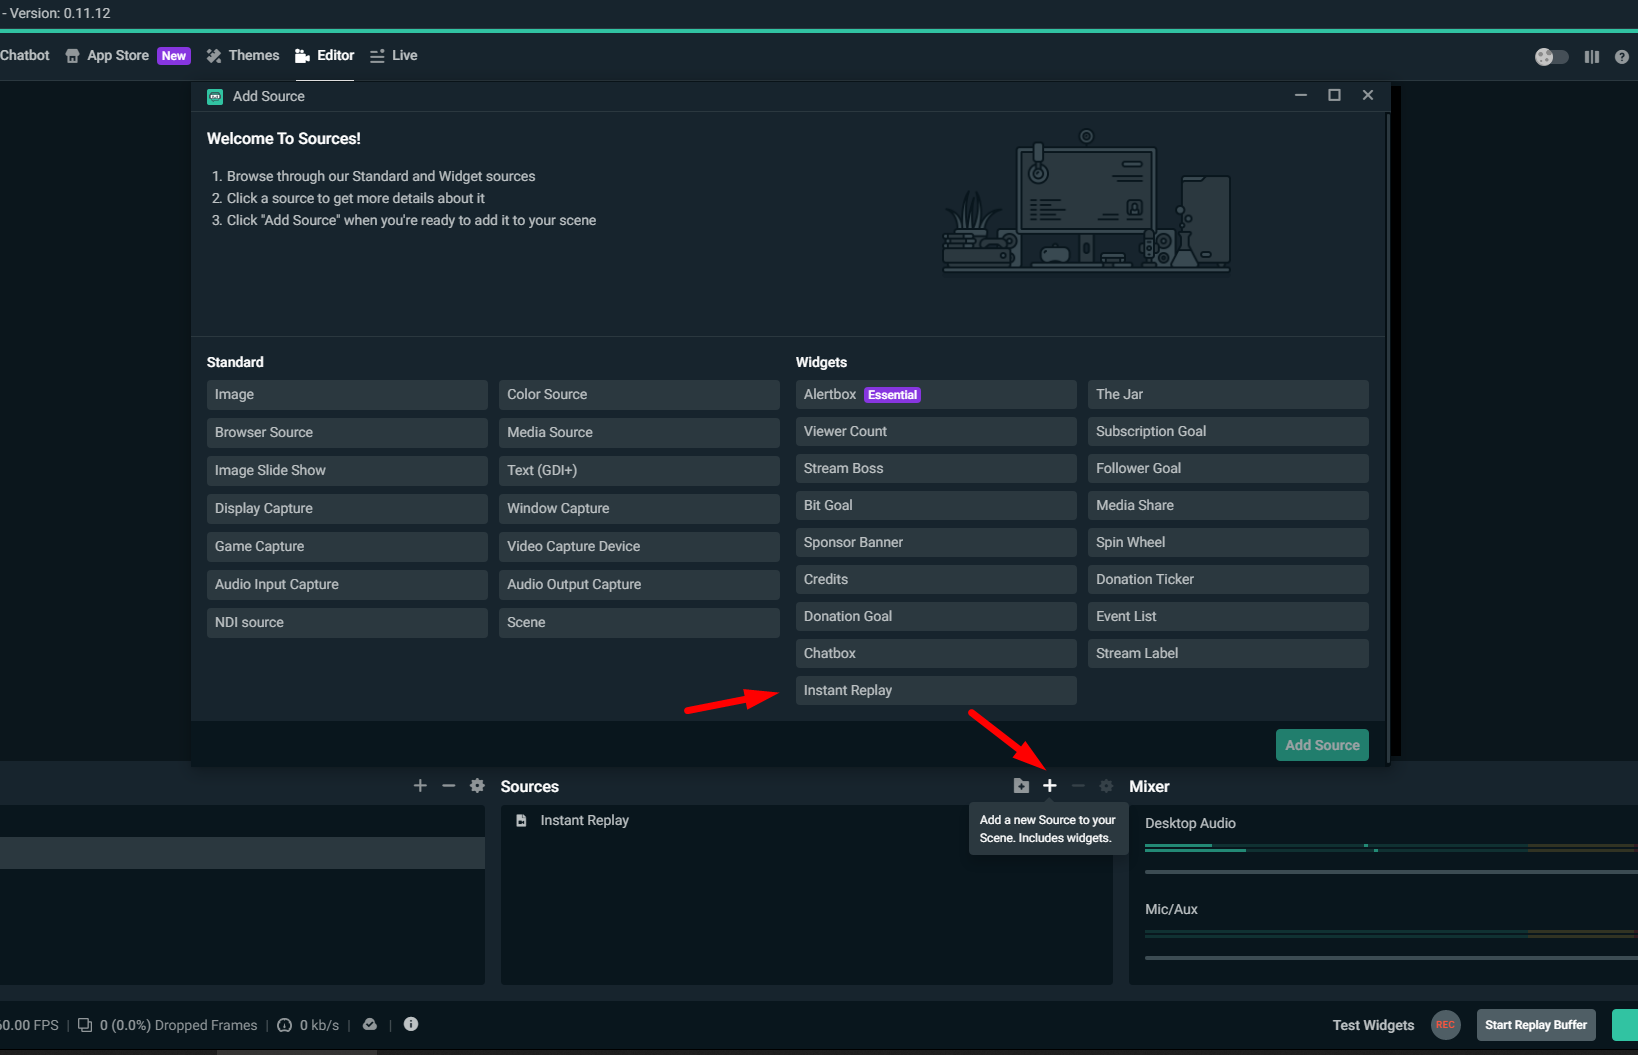Viewport: 1638px width, 1055px height.
Task: Select the Image standard source
Action: click(347, 394)
